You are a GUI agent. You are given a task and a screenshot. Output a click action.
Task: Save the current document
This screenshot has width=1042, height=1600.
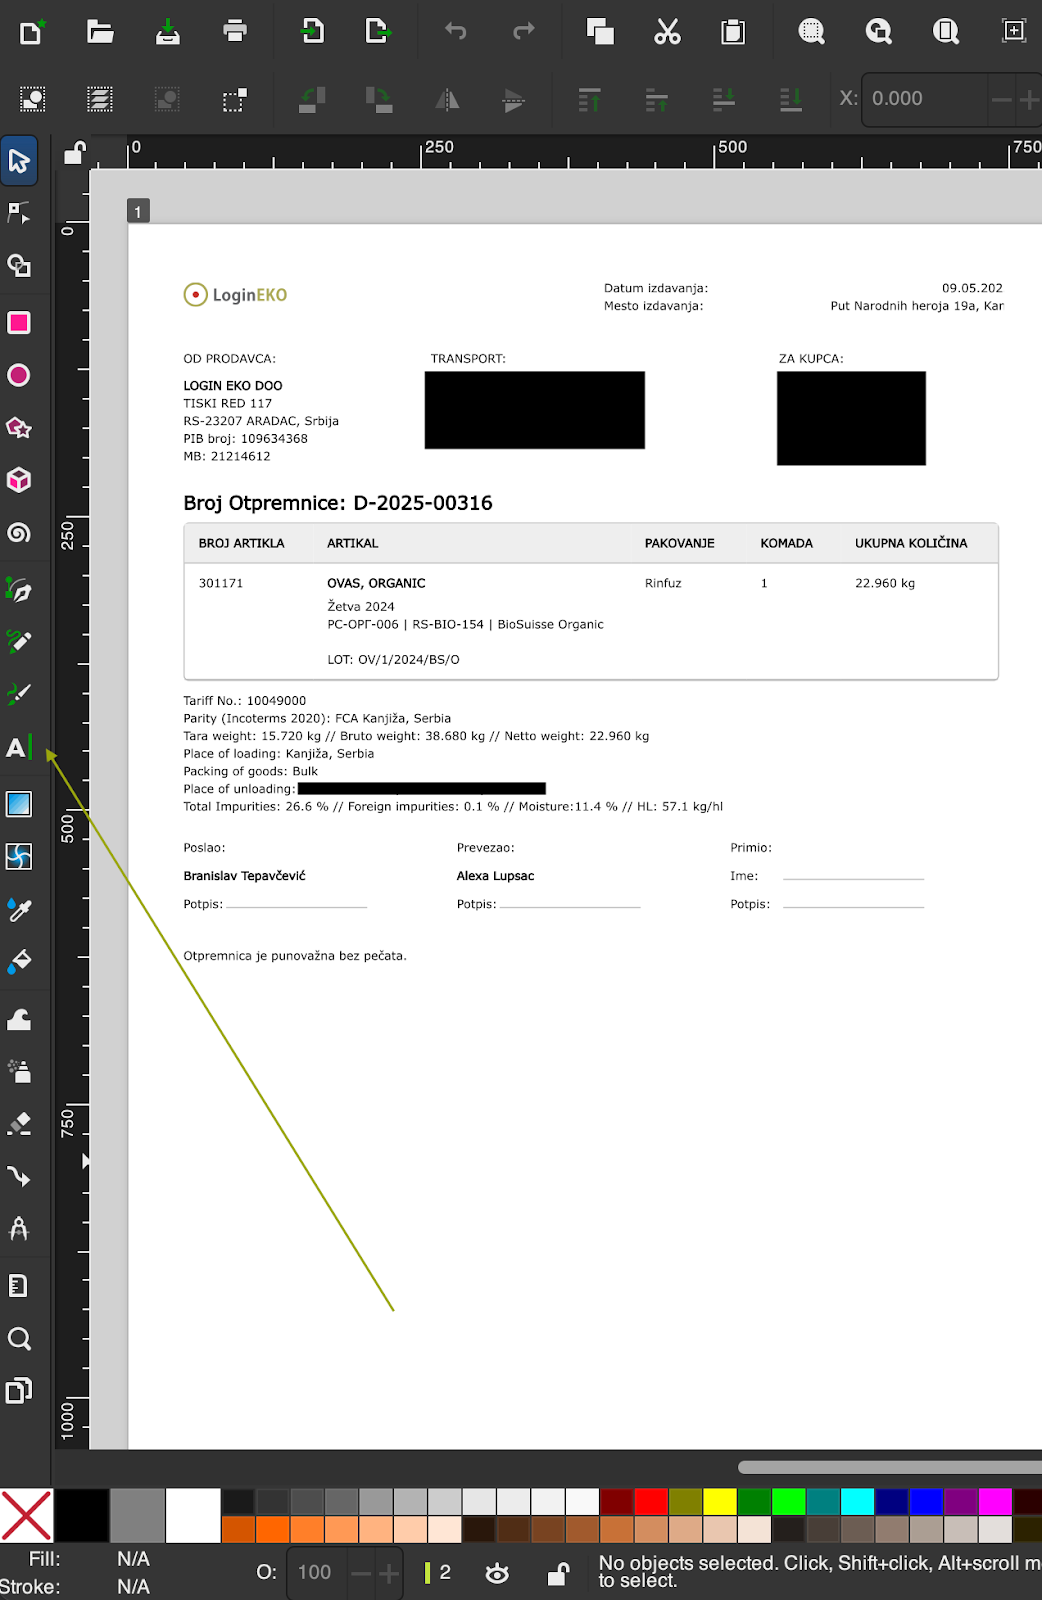click(168, 32)
